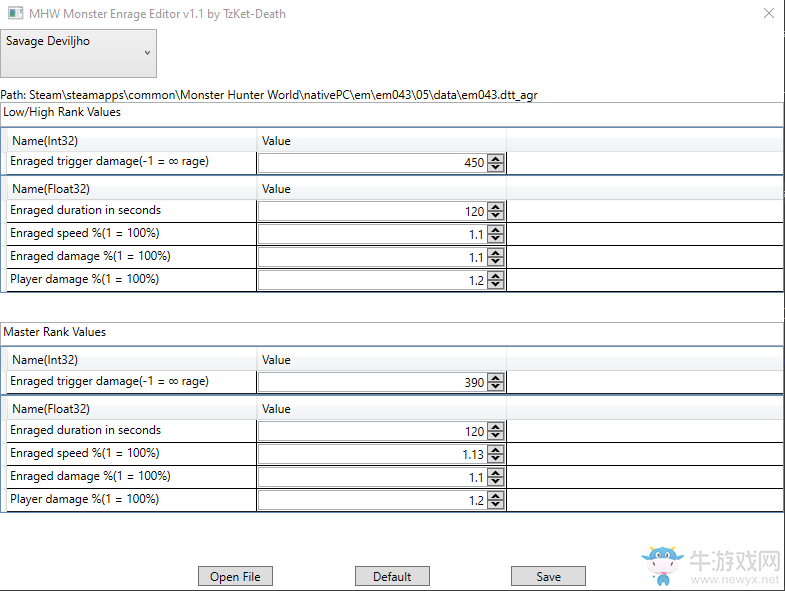Decrease Master Rank enraged trigger damage with down arrow
The image size is (785, 591).
[x=496, y=387]
